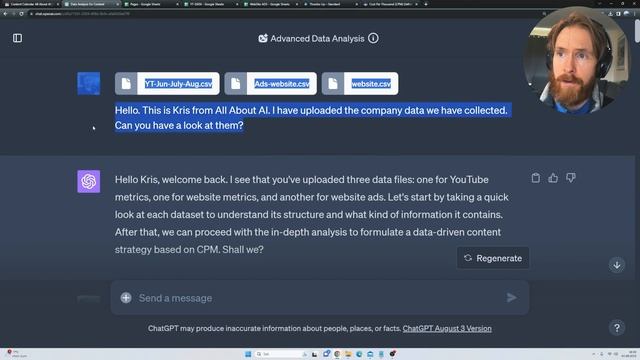Open the YT-Jun-July-Aug.csv file attachment
This screenshot has width=640, height=360.
click(x=167, y=84)
